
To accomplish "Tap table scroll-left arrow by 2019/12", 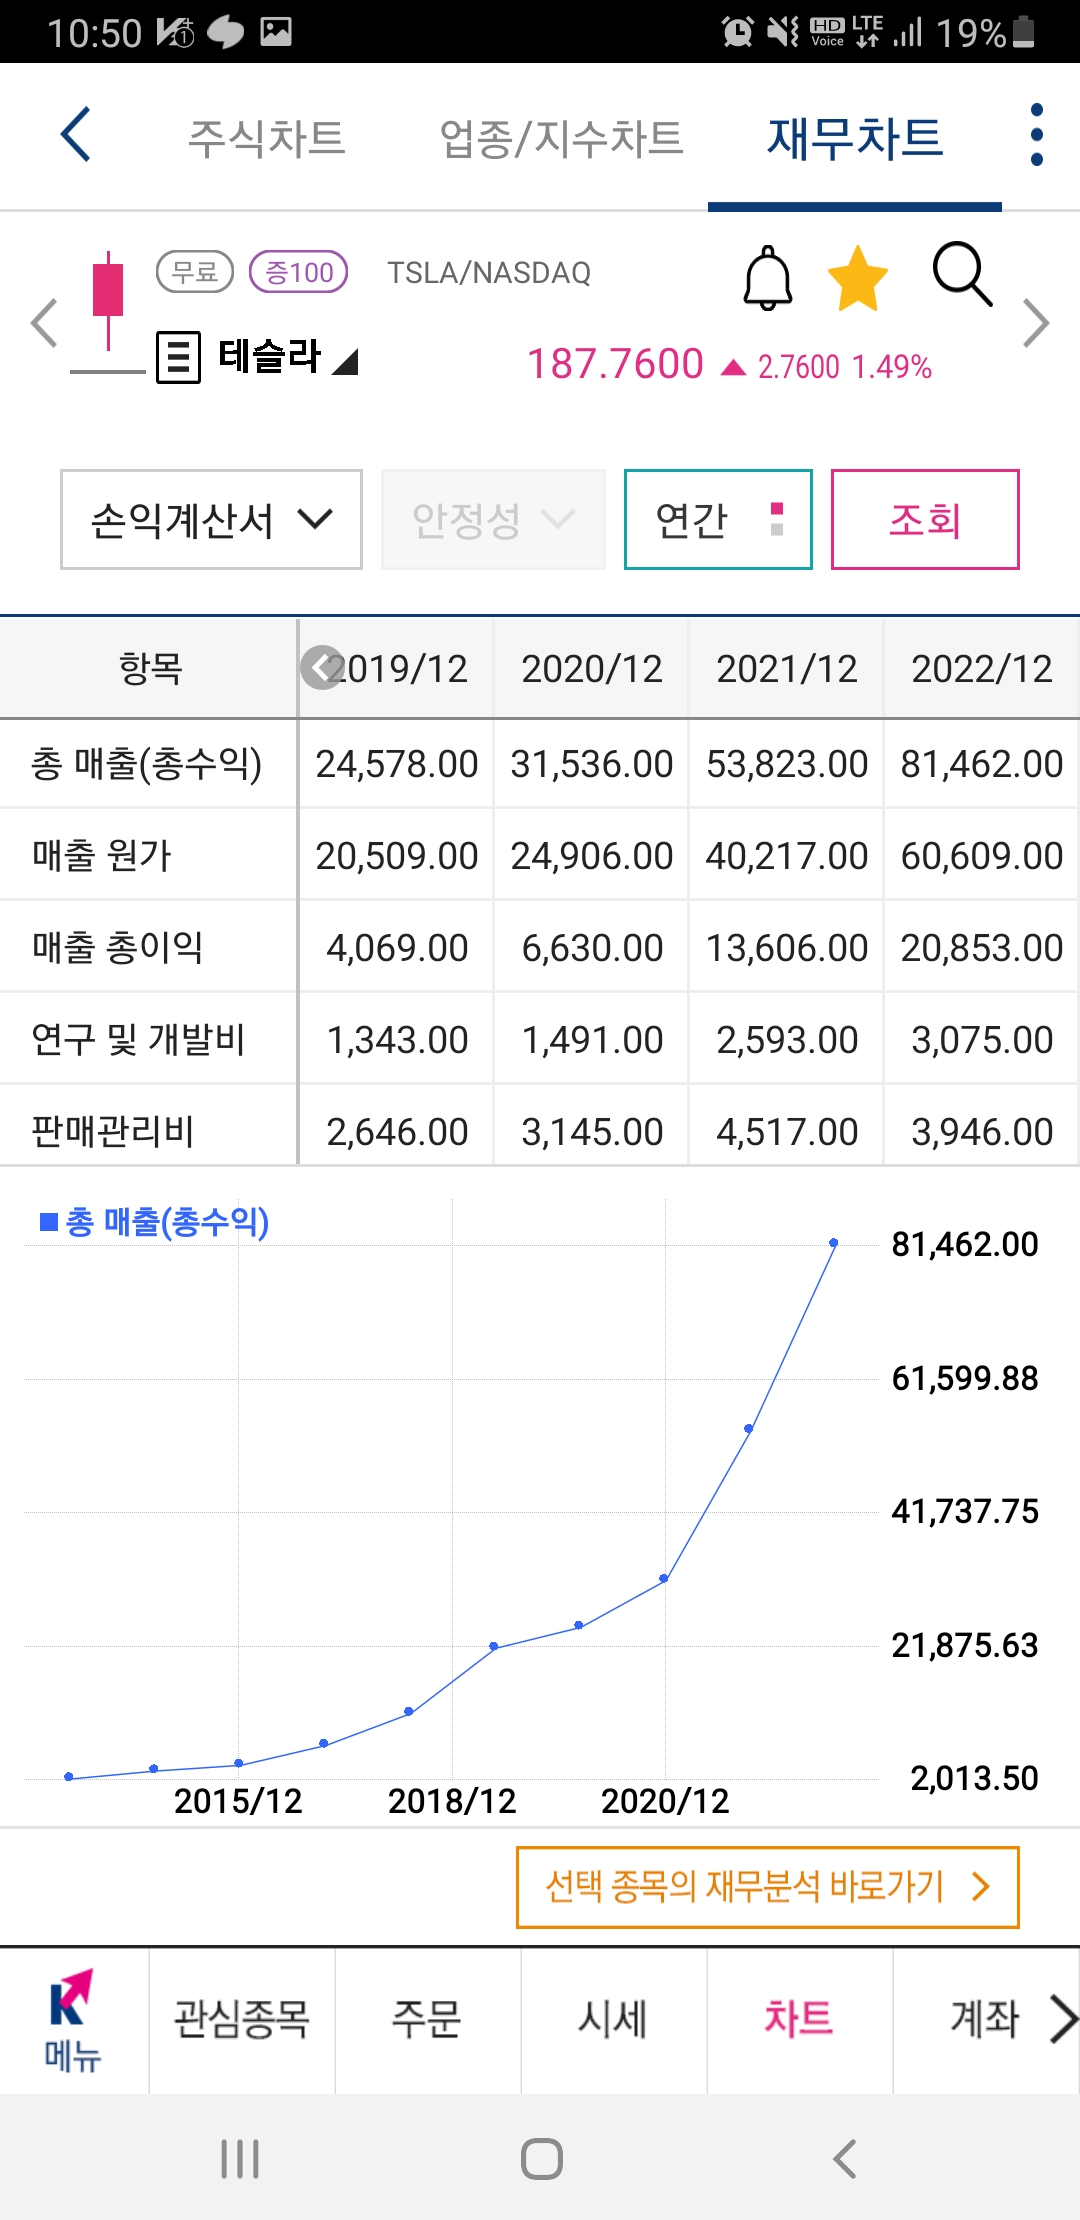I will coord(322,668).
